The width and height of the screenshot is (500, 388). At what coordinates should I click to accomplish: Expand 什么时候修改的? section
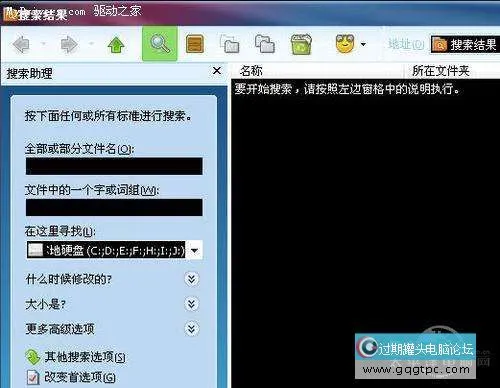click(192, 279)
